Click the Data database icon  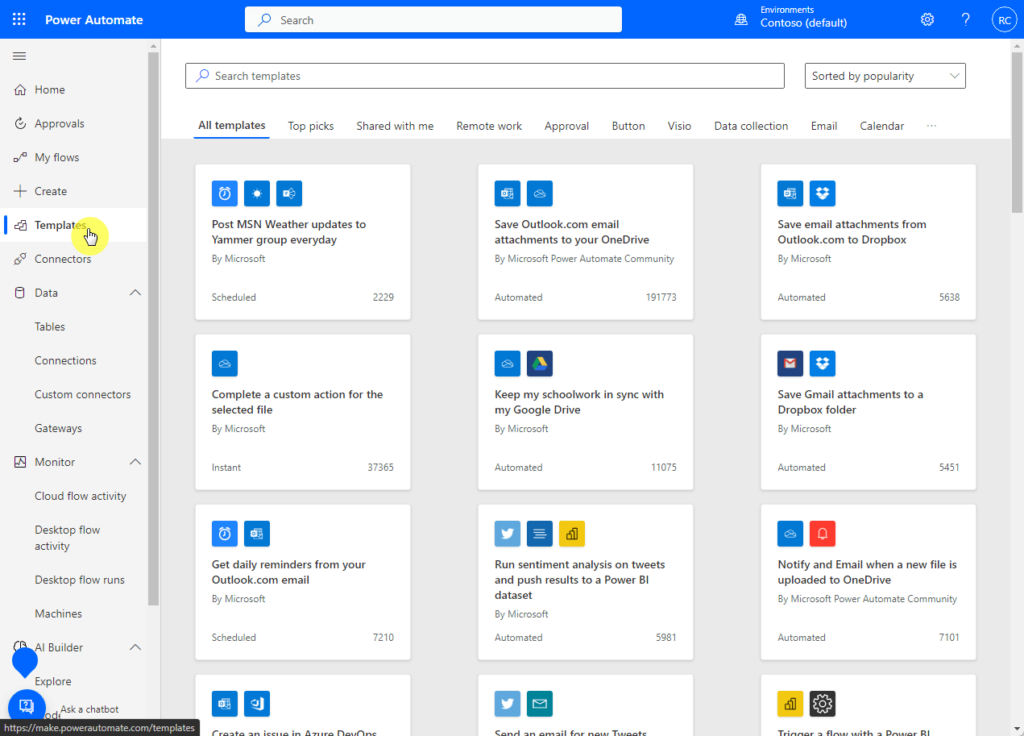(20, 293)
